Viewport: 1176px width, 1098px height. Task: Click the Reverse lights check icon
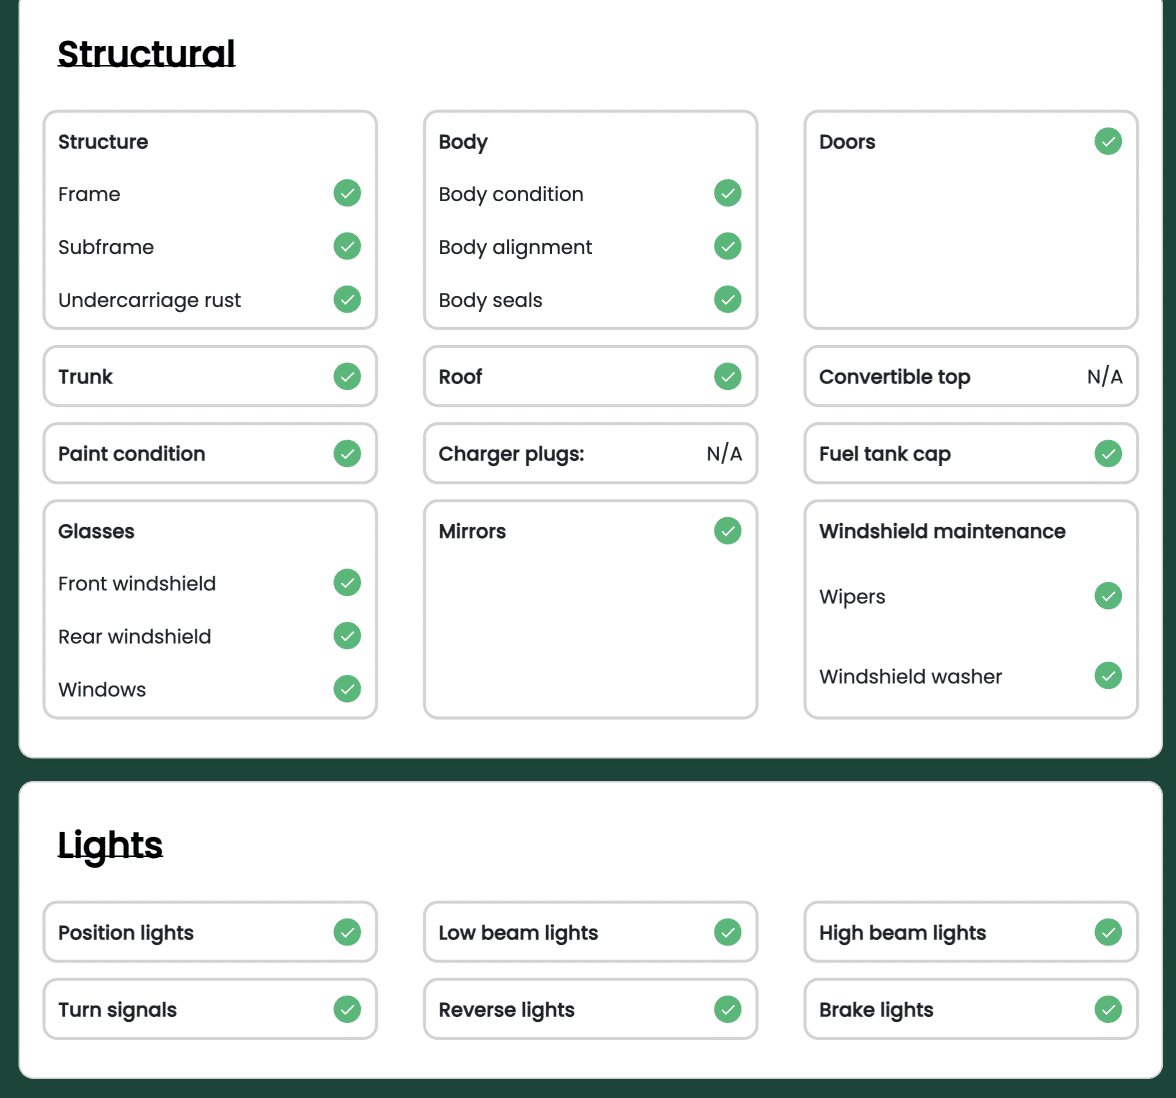pos(728,1009)
